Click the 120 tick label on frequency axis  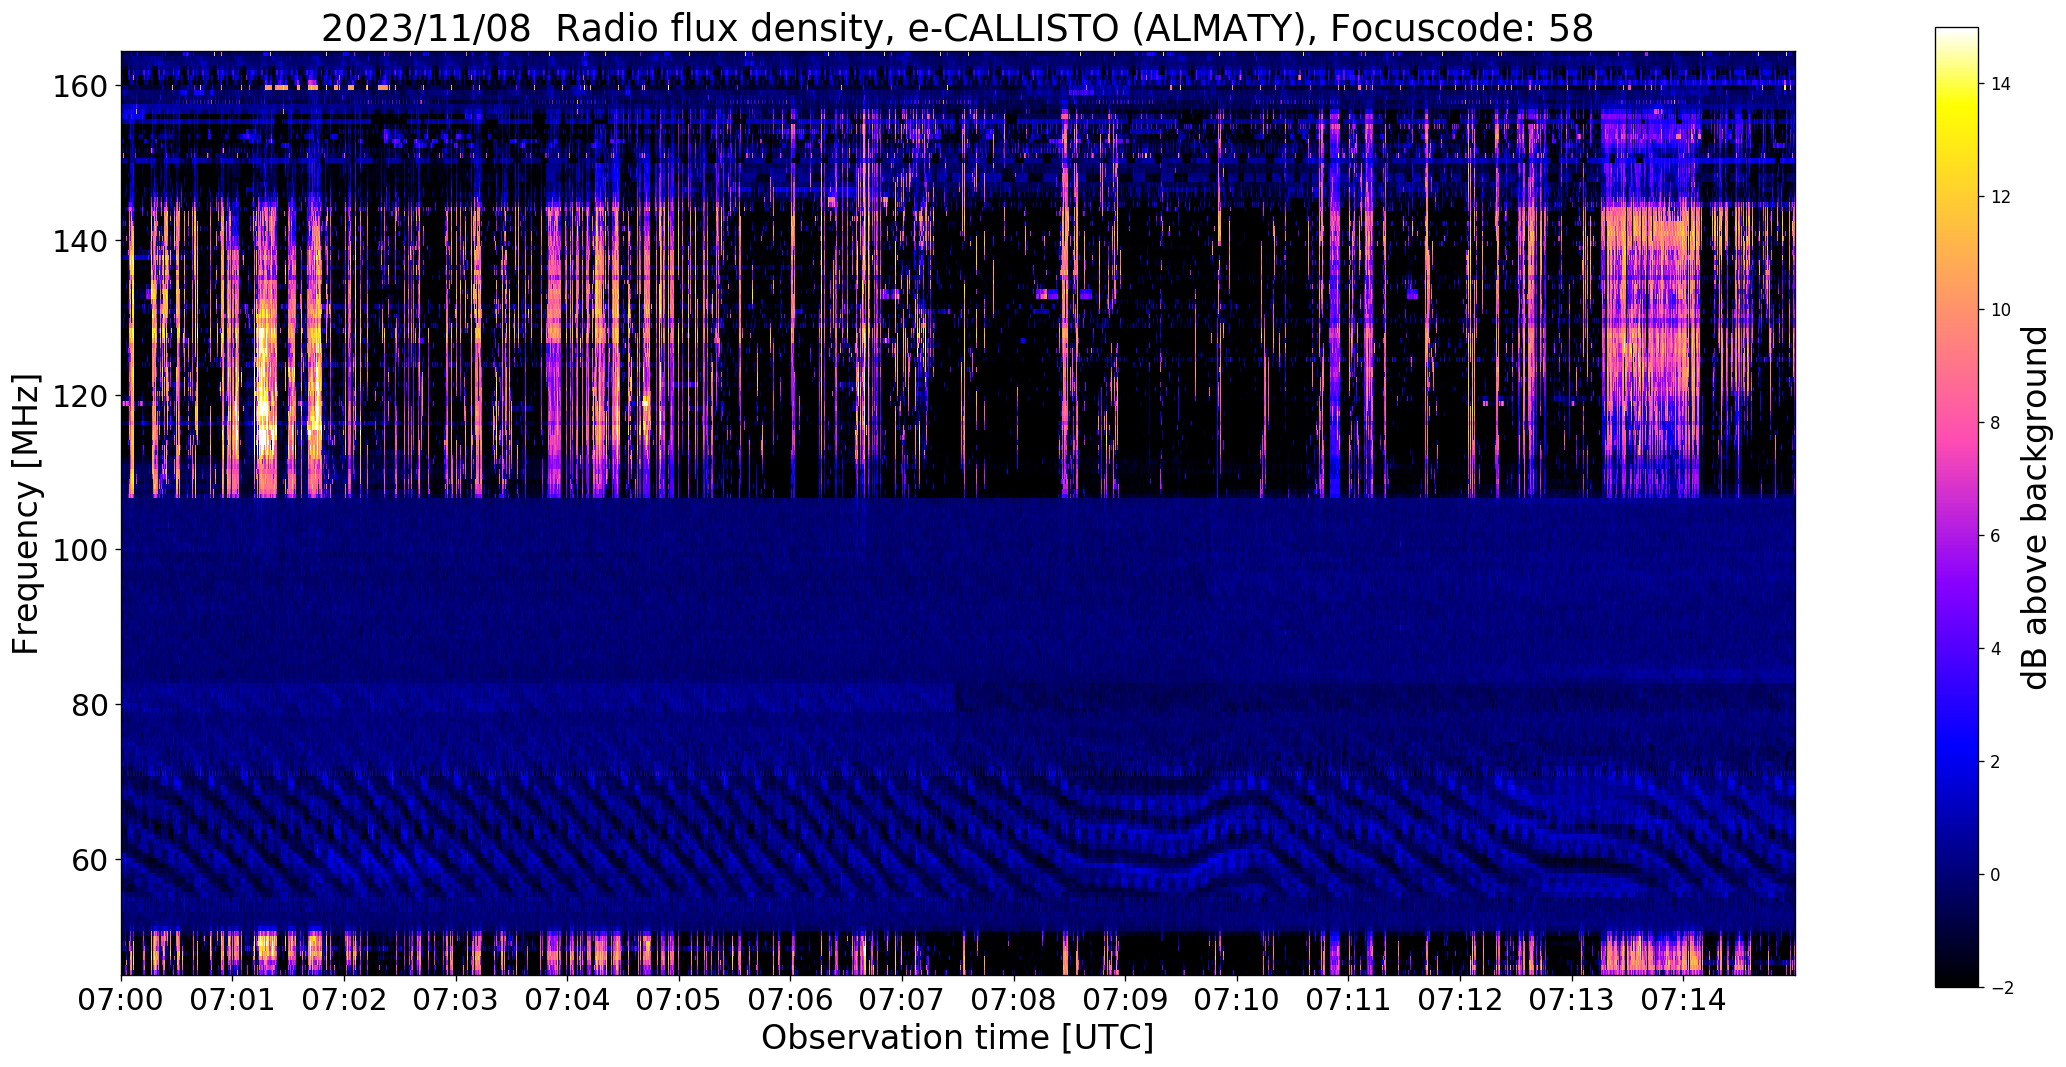tap(80, 397)
